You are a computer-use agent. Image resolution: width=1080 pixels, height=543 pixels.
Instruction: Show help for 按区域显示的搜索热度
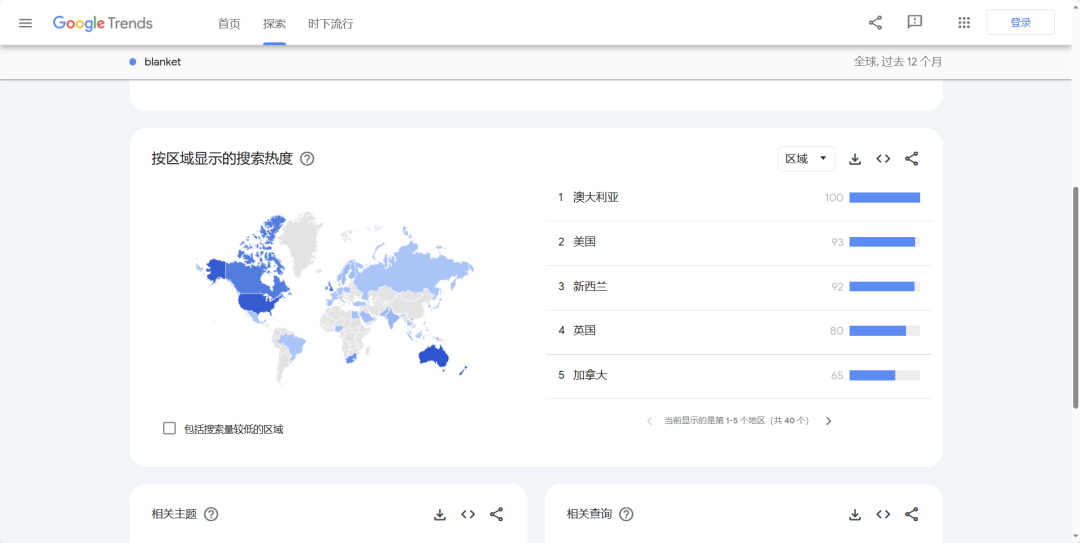pos(307,159)
